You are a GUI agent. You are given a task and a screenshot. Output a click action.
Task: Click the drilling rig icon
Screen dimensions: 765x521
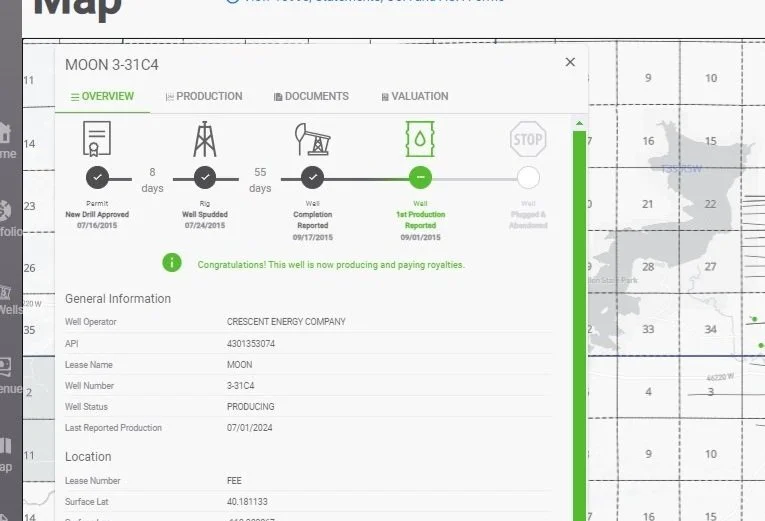coord(205,139)
